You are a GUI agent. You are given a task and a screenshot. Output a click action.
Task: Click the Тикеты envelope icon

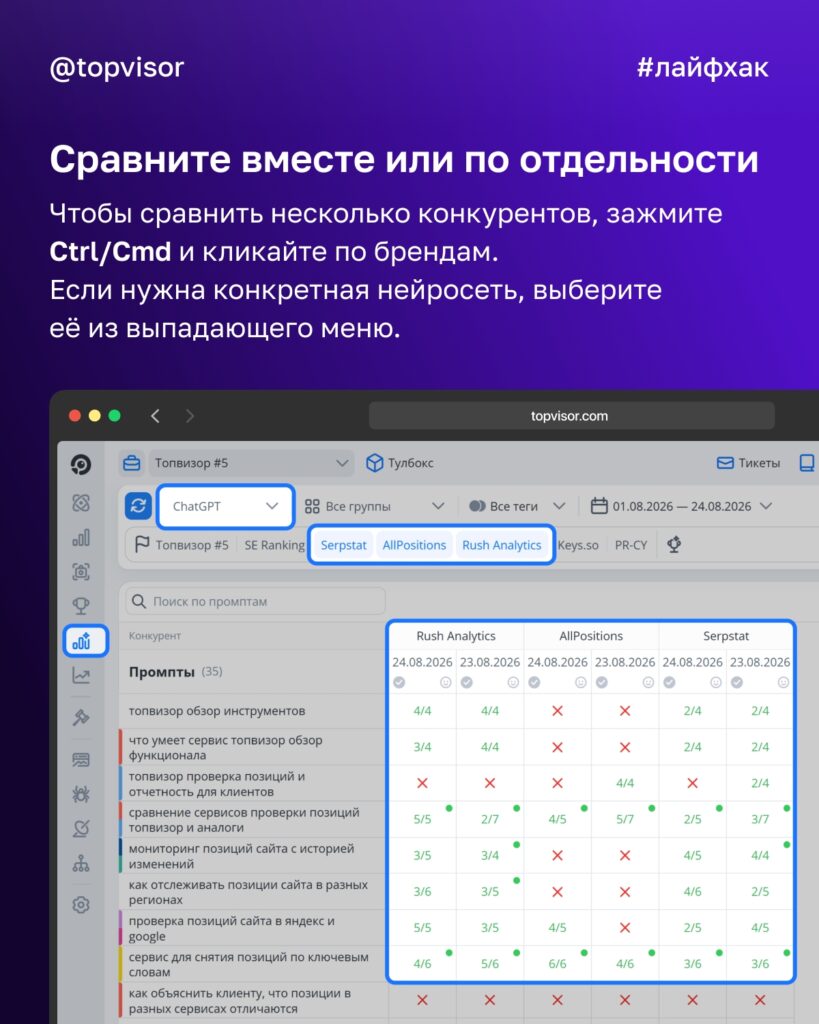(x=725, y=463)
